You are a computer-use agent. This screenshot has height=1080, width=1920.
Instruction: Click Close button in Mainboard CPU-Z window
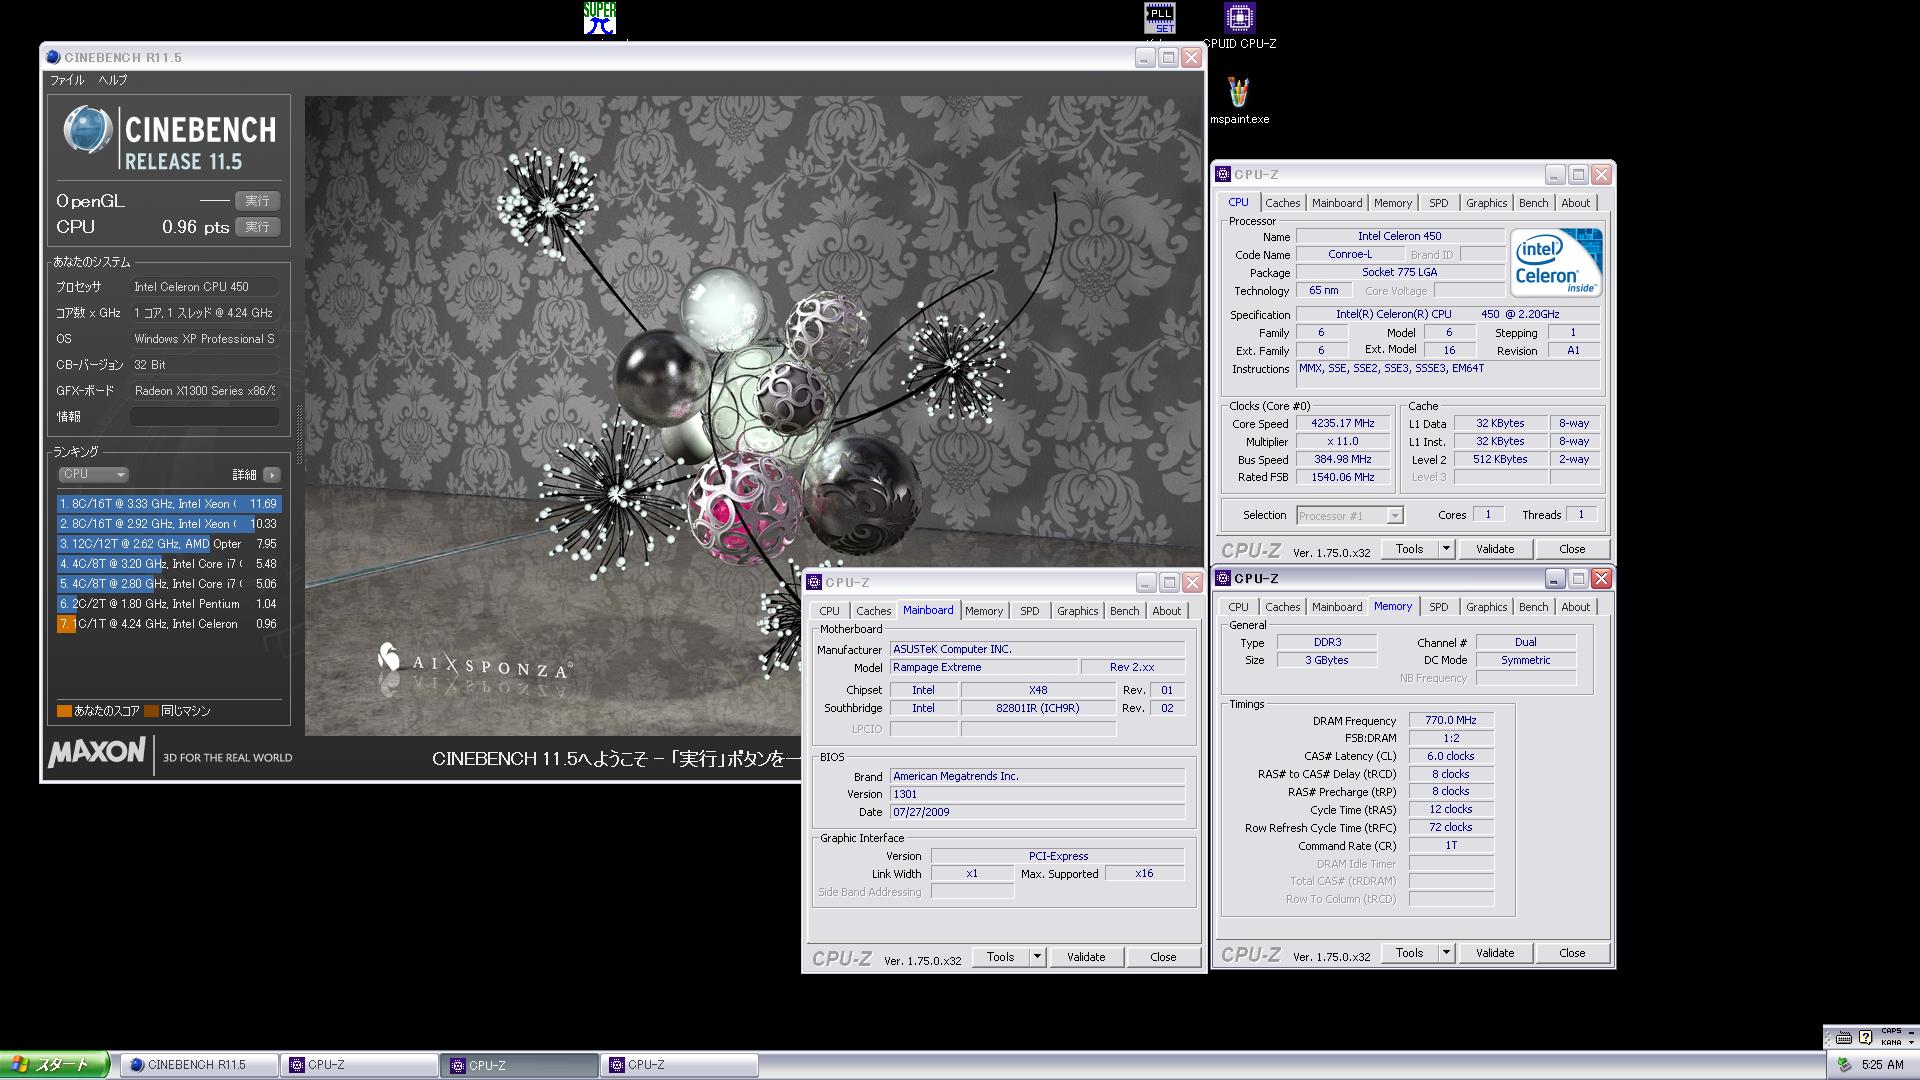(1163, 957)
